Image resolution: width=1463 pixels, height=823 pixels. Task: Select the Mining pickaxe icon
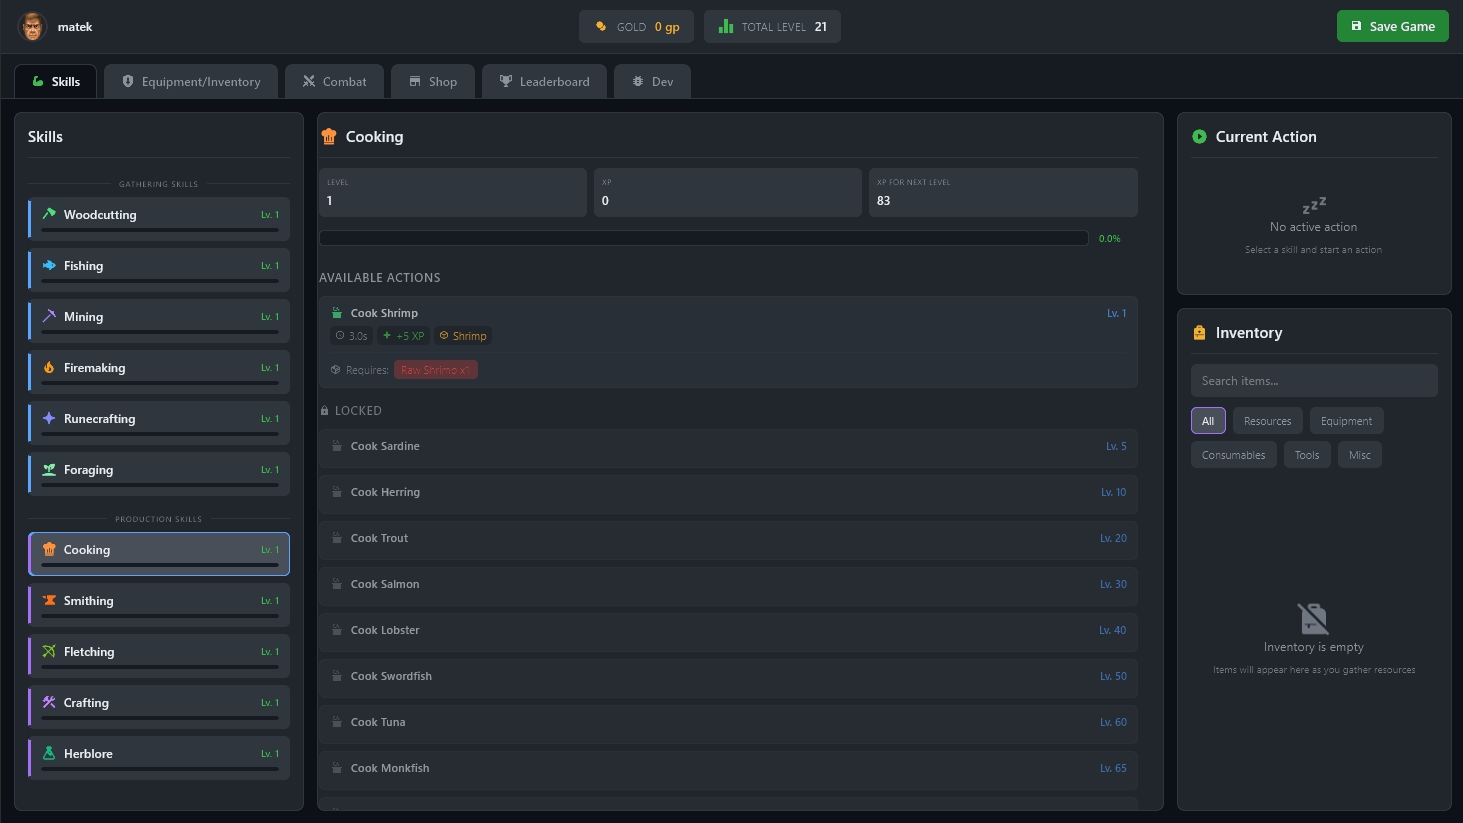49,316
